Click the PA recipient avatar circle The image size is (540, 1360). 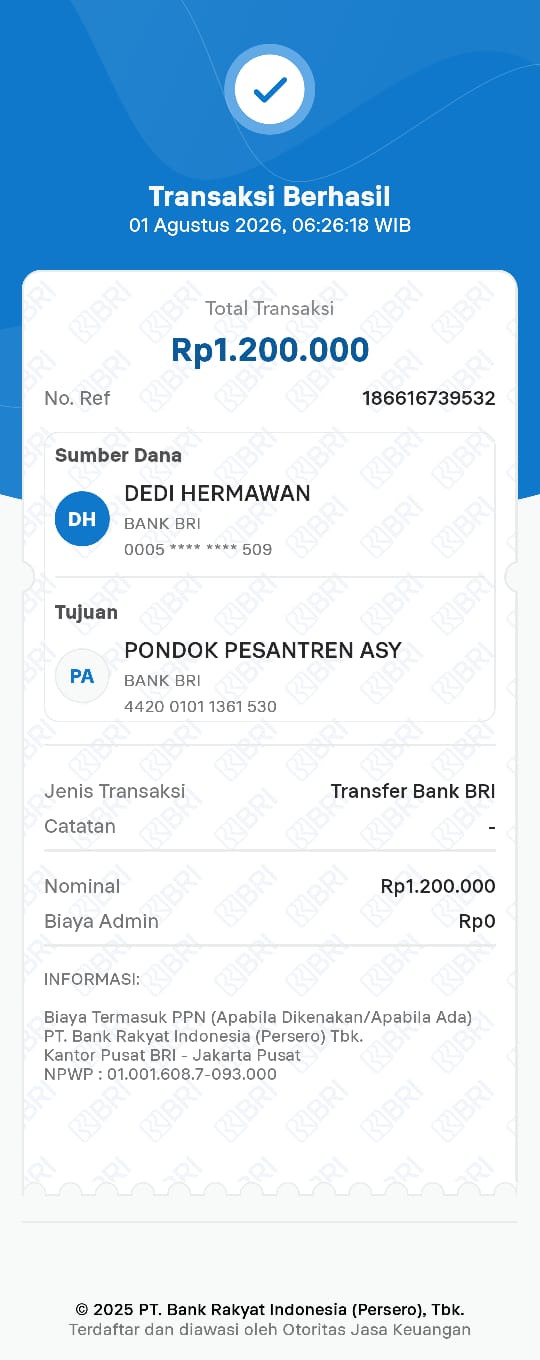point(82,676)
